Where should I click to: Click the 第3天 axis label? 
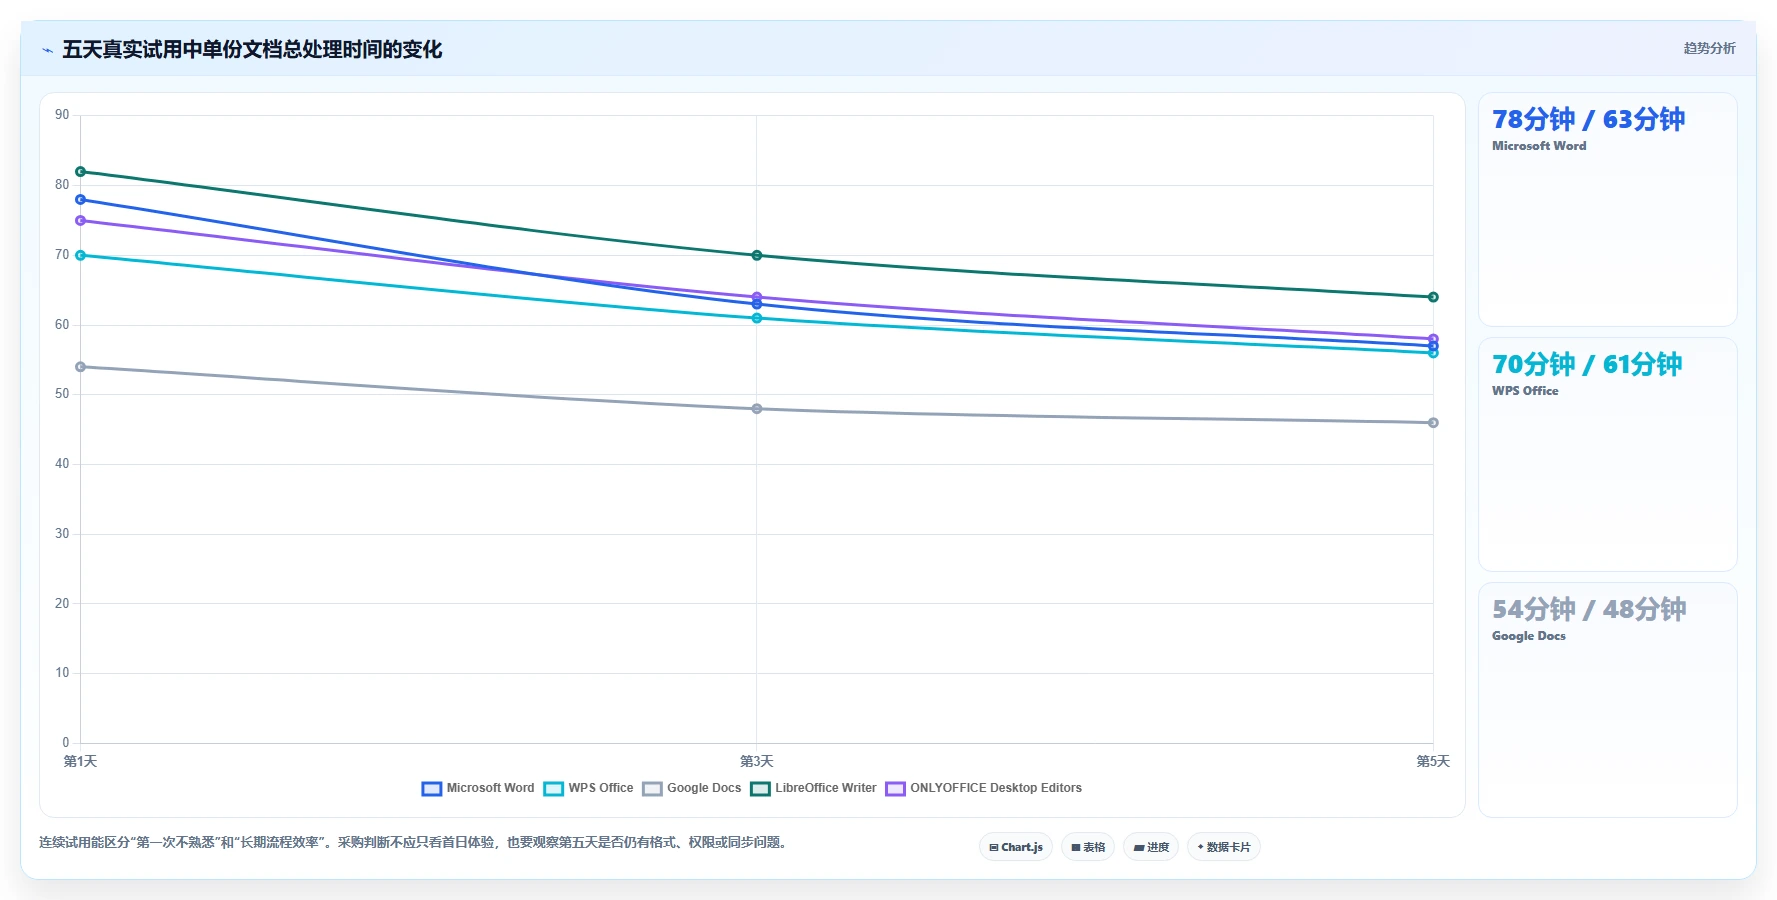coord(757,762)
